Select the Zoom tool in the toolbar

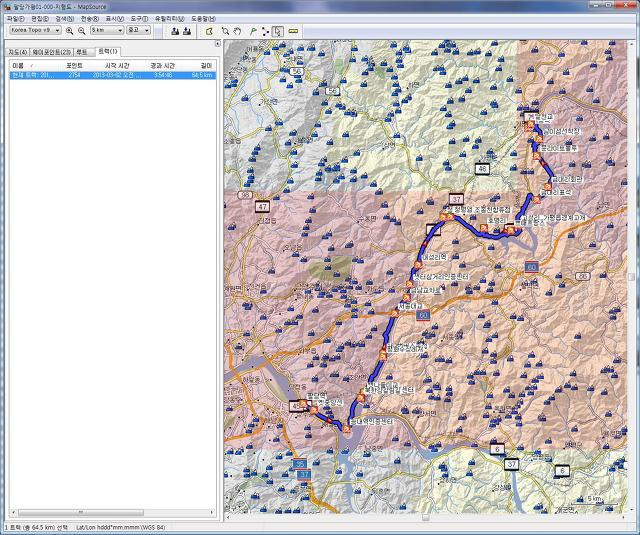(x=225, y=31)
